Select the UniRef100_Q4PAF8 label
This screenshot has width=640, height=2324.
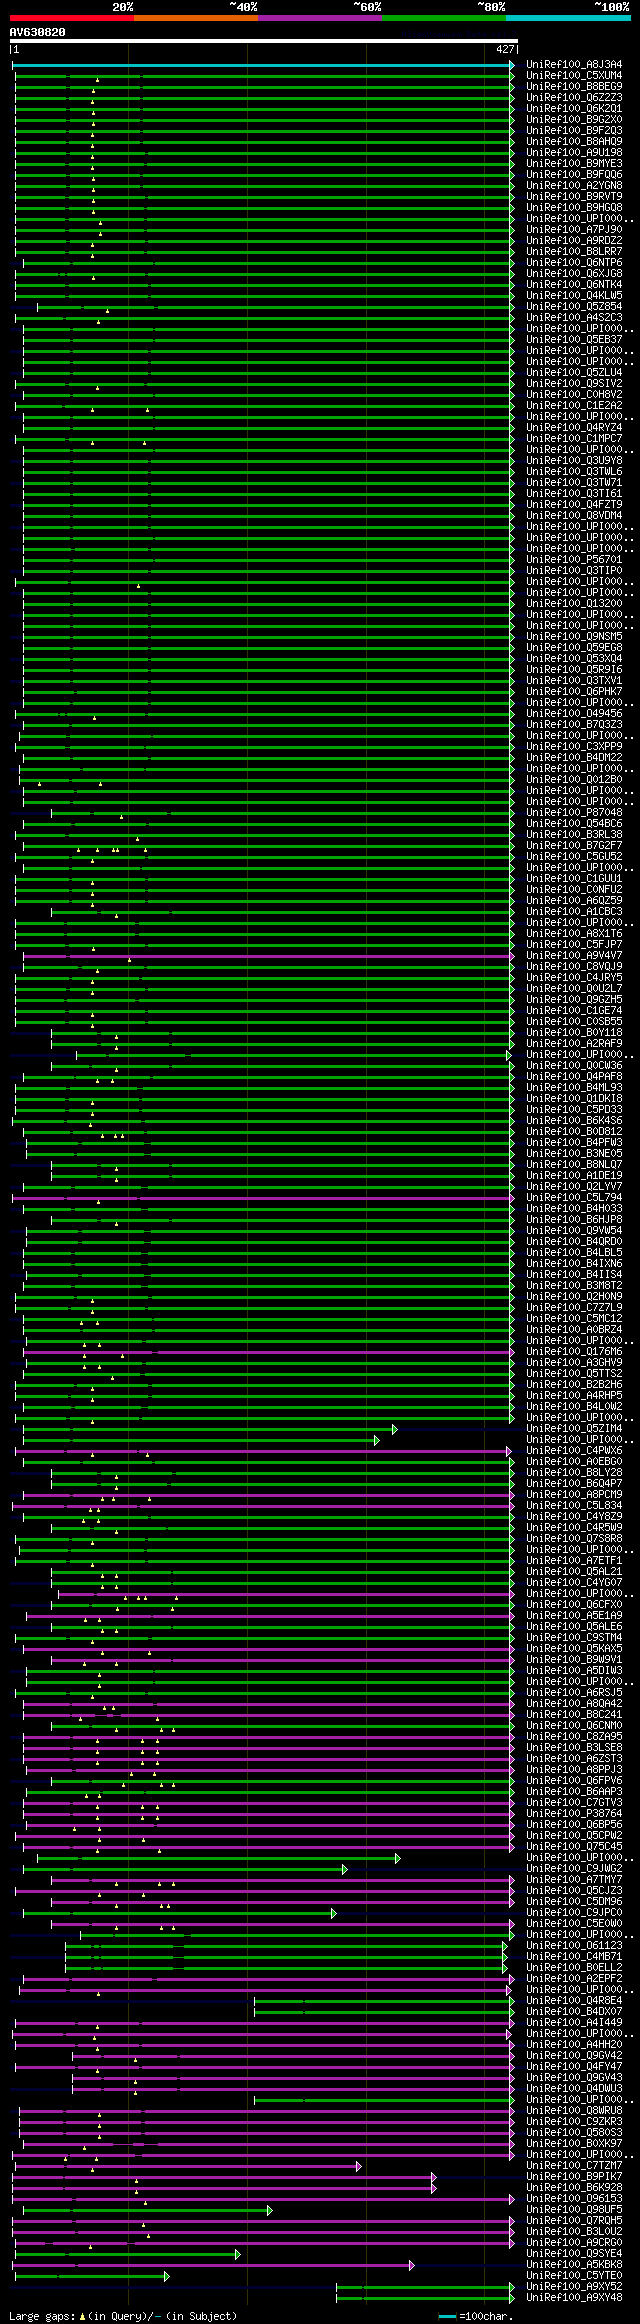pyautogui.click(x=574, y=1077)
